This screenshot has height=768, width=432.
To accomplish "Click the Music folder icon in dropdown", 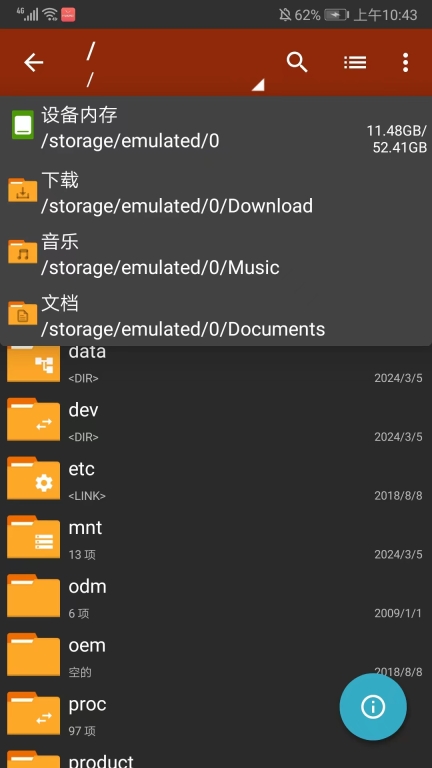I will pos(23,251).
